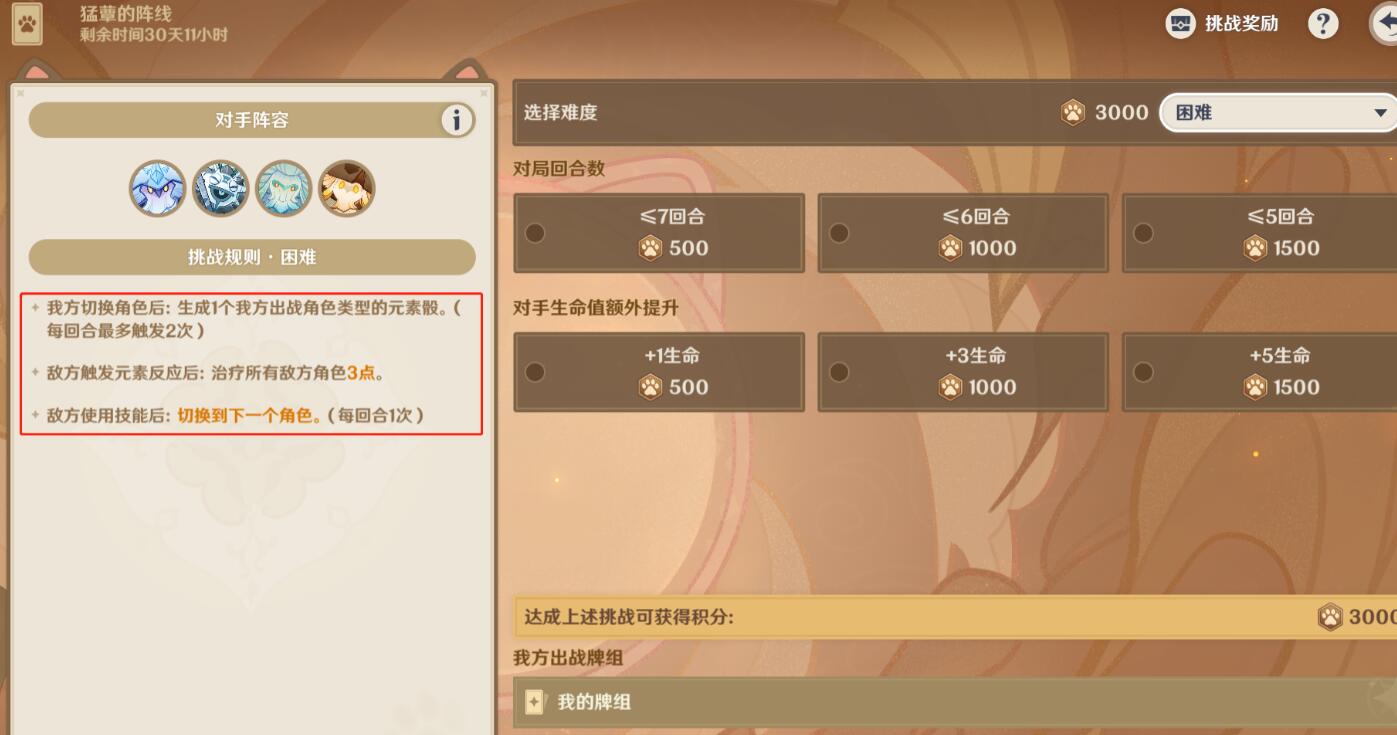1397x735 pixels.
Task: Select the ≤6回合 1000 point option
Action: (x=963, y=233)
